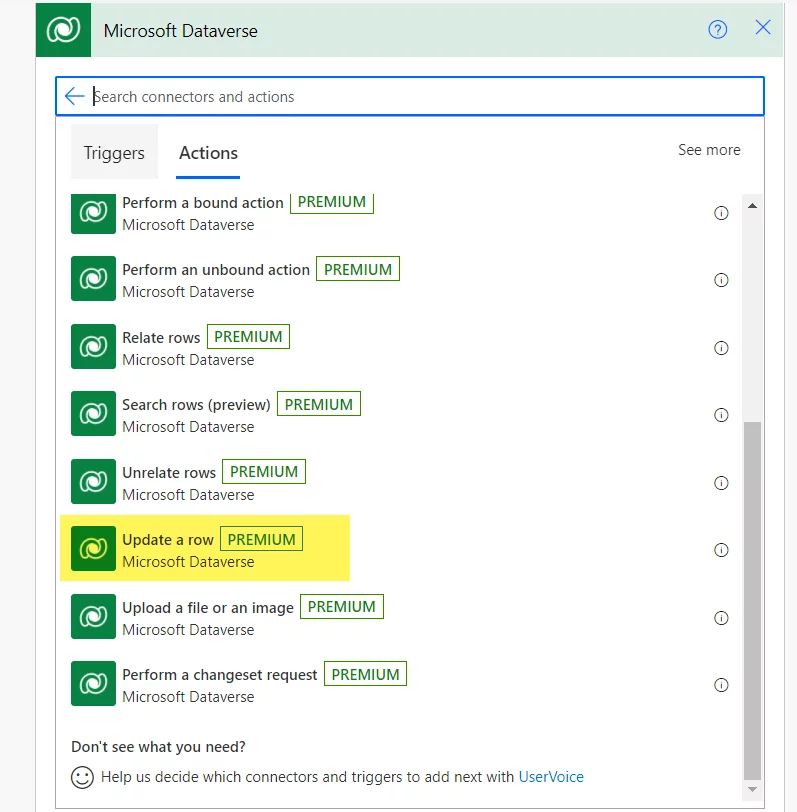The image size is (797, 812).
Task: Select the Relate rows action label
Action: coord(161,338)
